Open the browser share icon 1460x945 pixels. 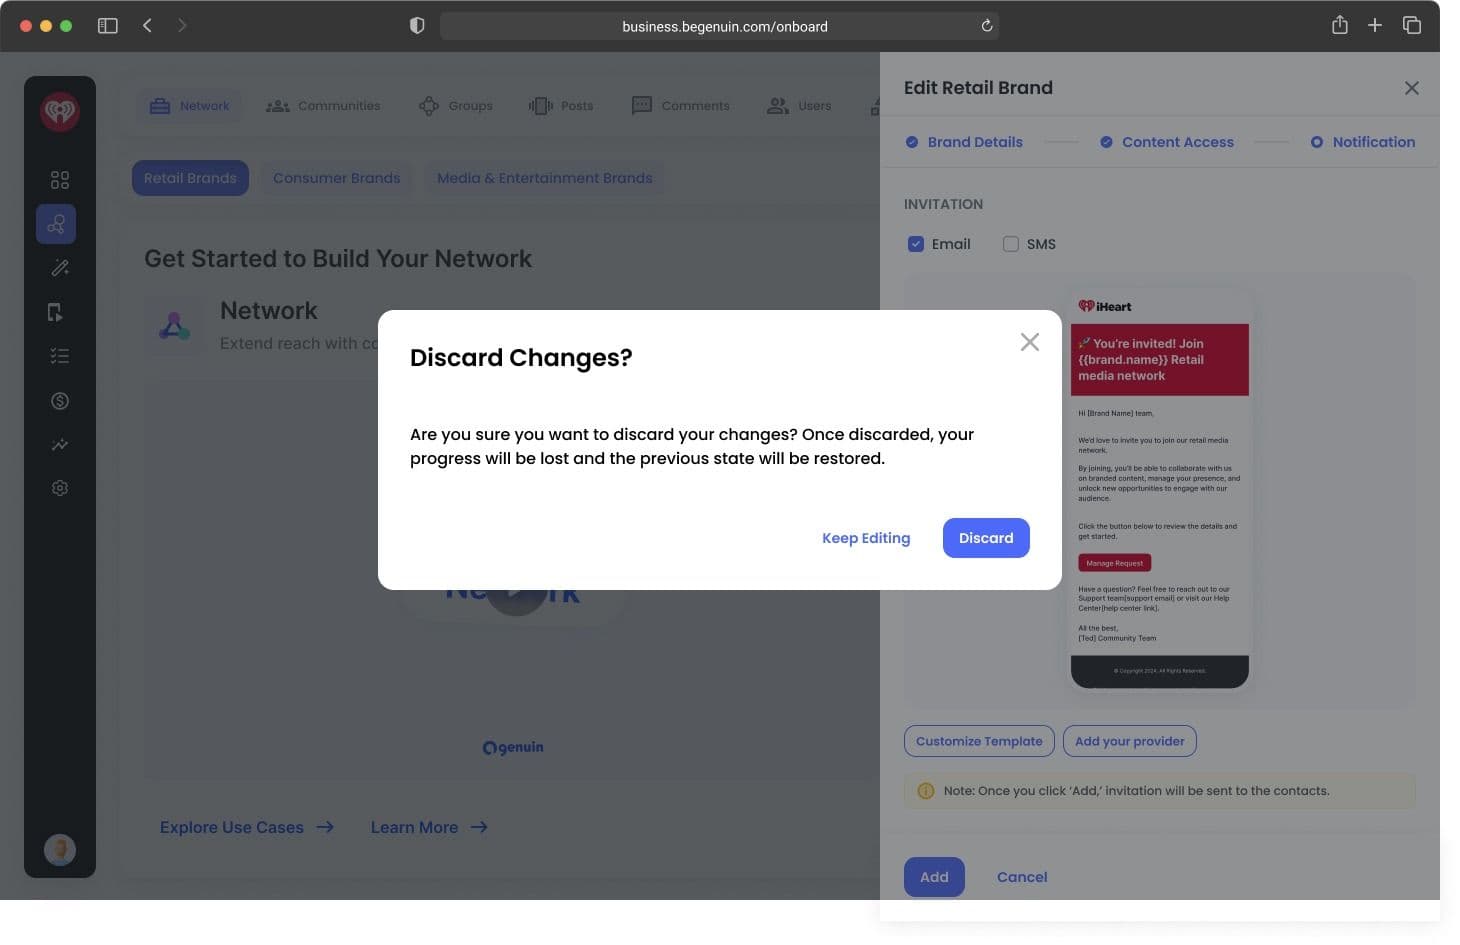[x=1339, y=25]
